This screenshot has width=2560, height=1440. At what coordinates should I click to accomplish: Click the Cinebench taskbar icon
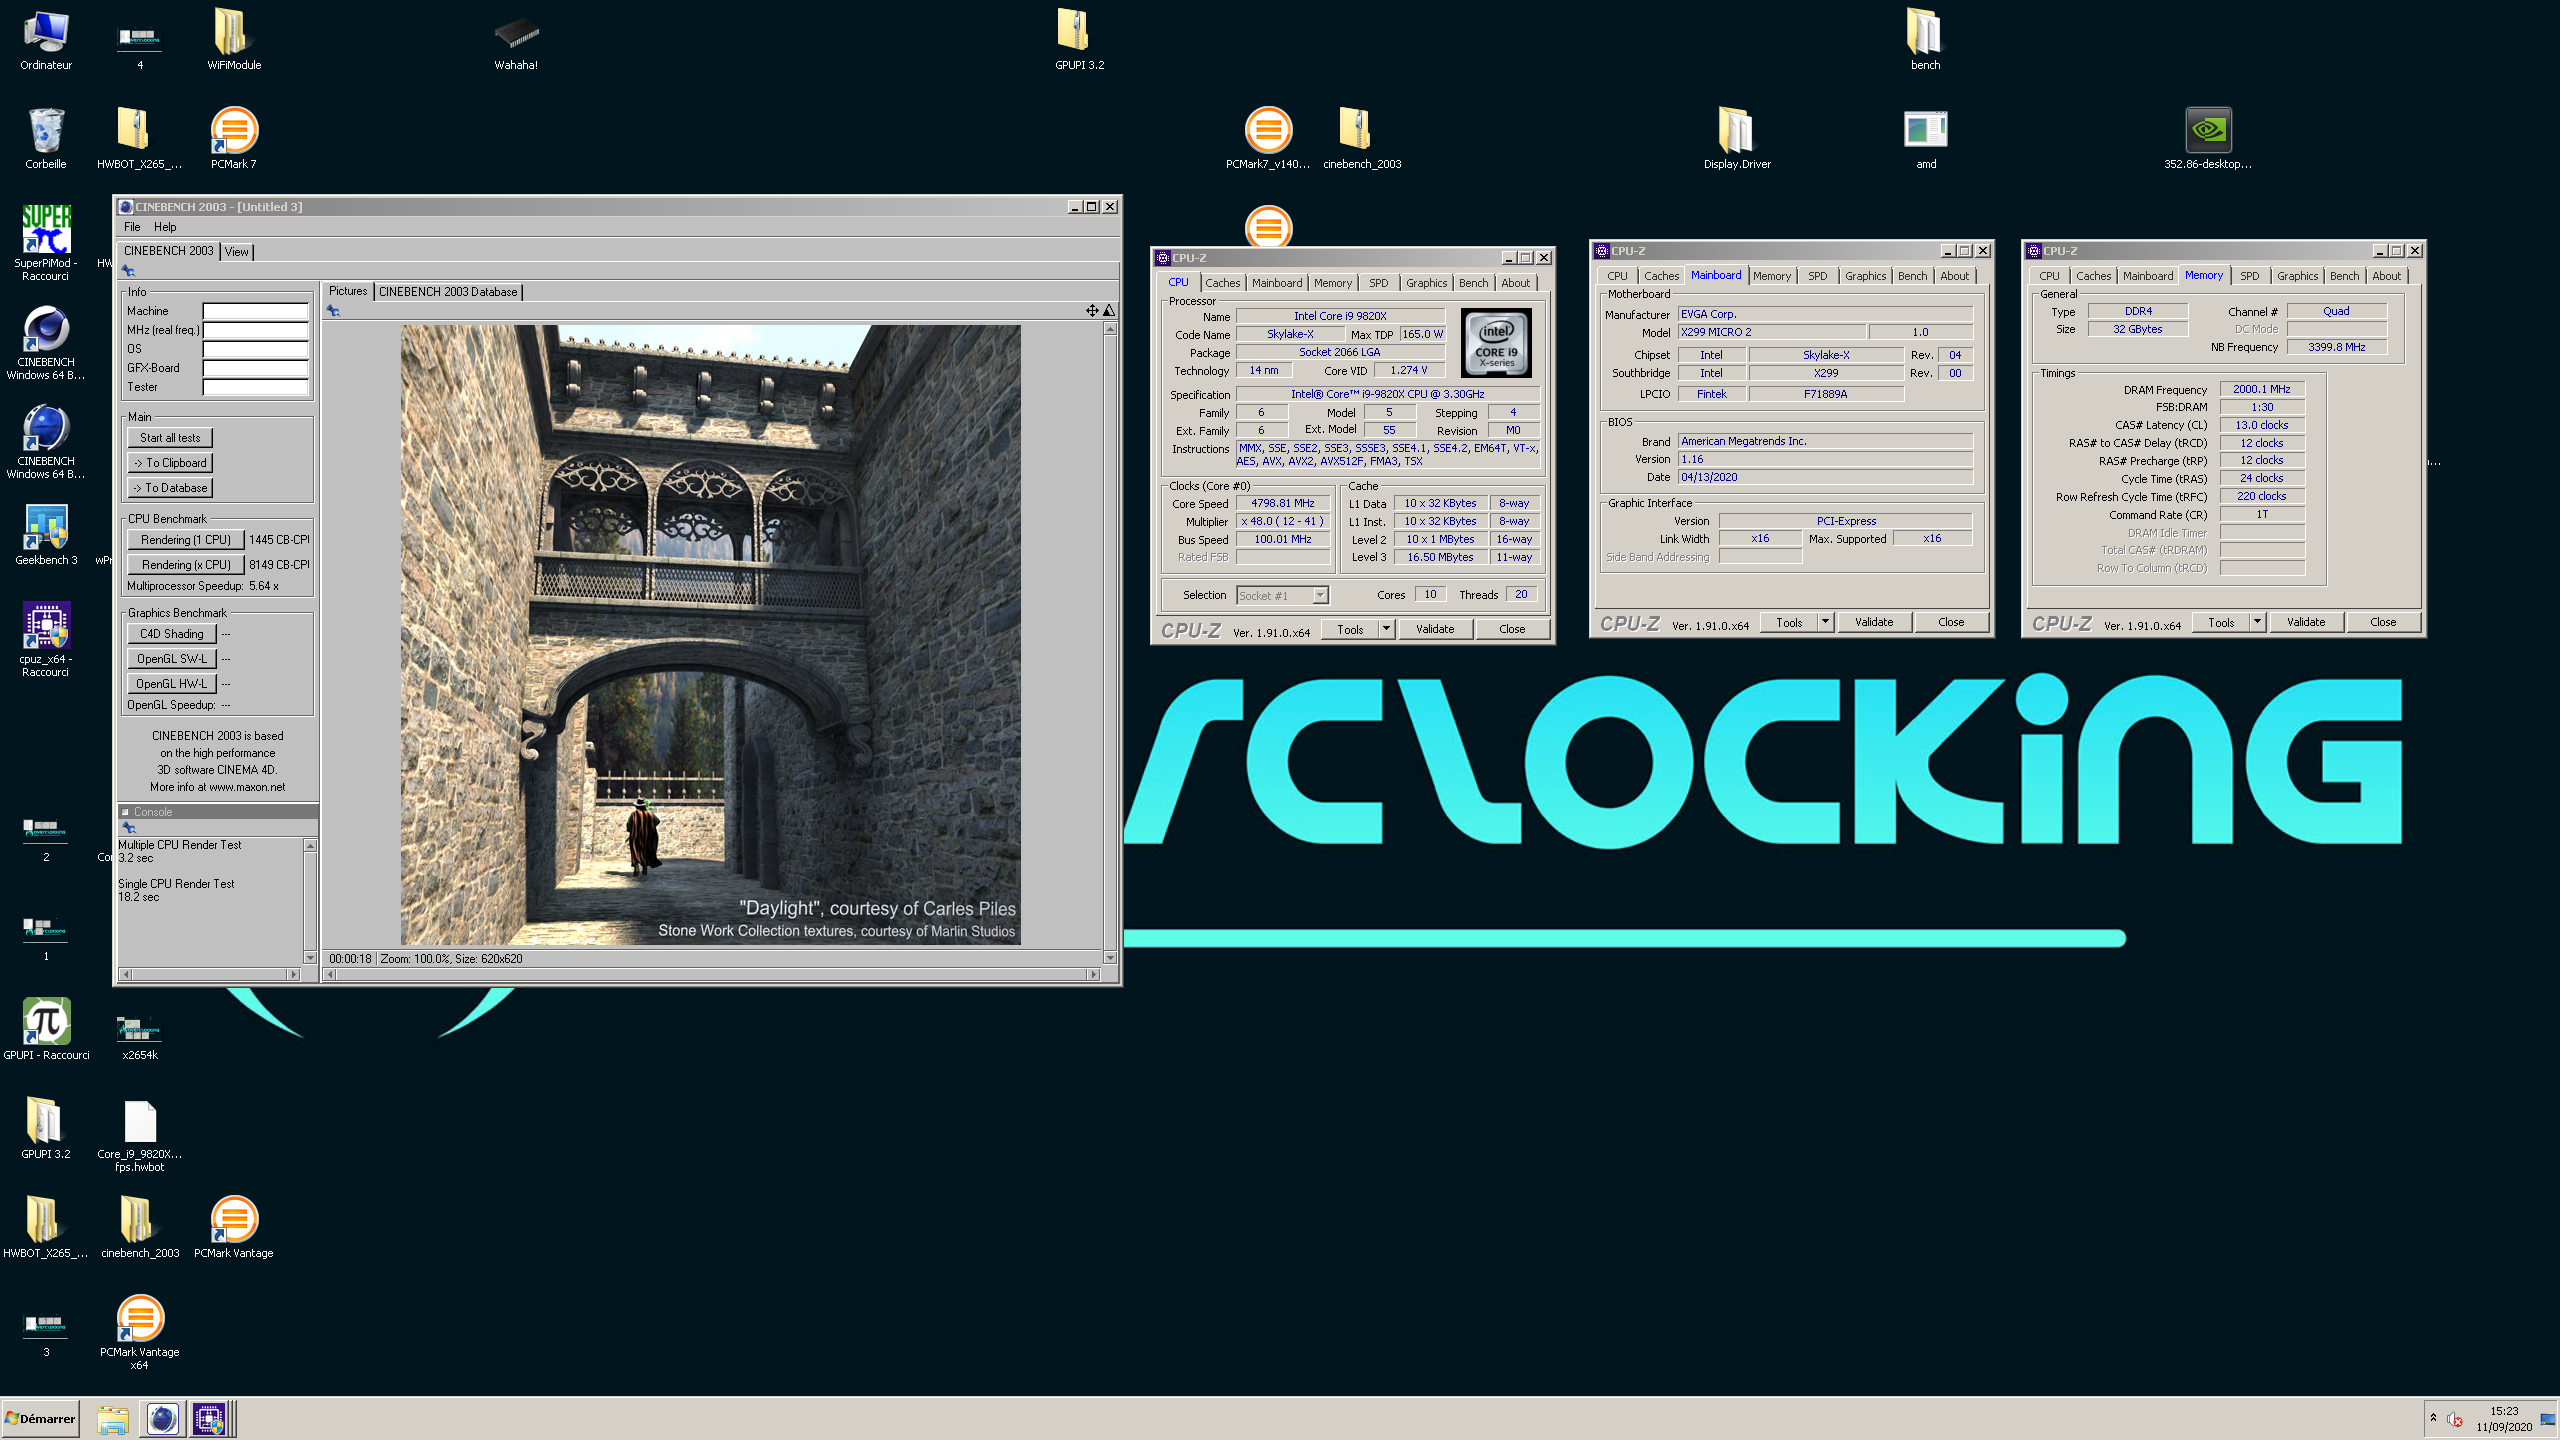pos(163,1419)
